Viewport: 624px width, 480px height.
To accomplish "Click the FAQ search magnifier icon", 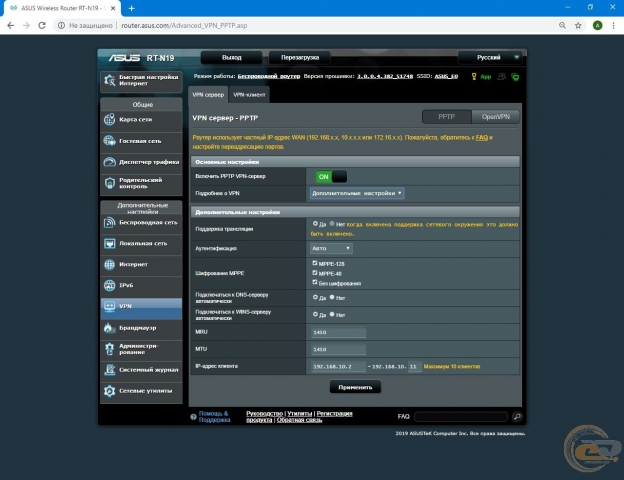I will (x=517, y=416).
